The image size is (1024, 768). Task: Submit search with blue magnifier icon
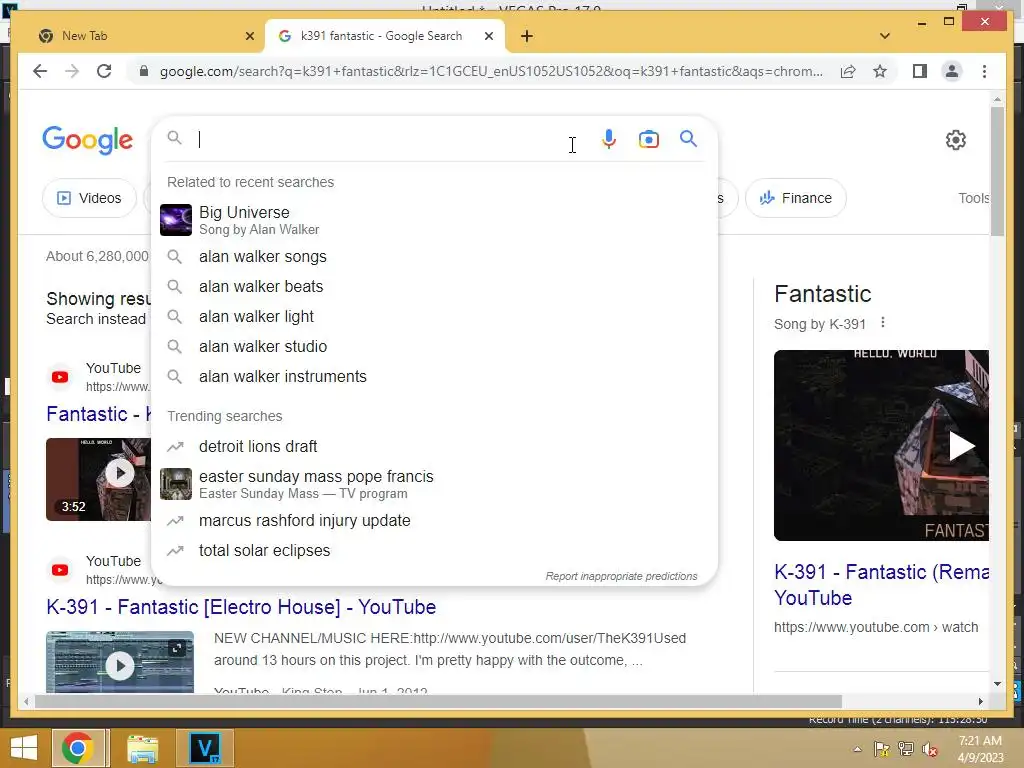coord(688,138)
